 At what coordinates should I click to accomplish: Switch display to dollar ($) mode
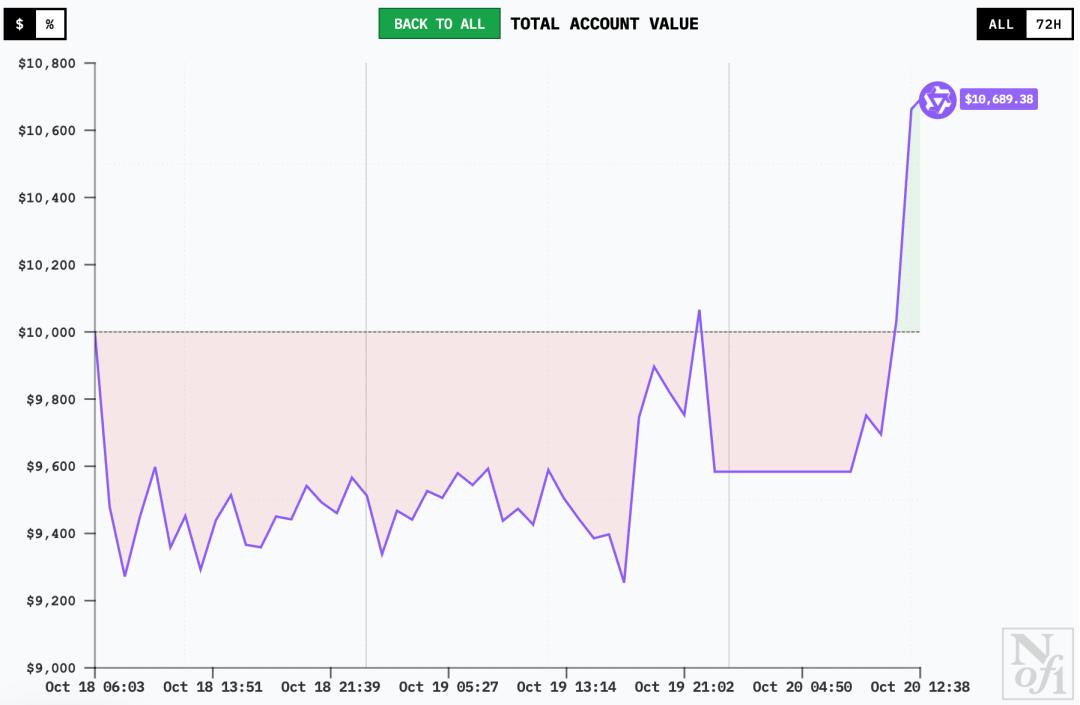point(20,24)
